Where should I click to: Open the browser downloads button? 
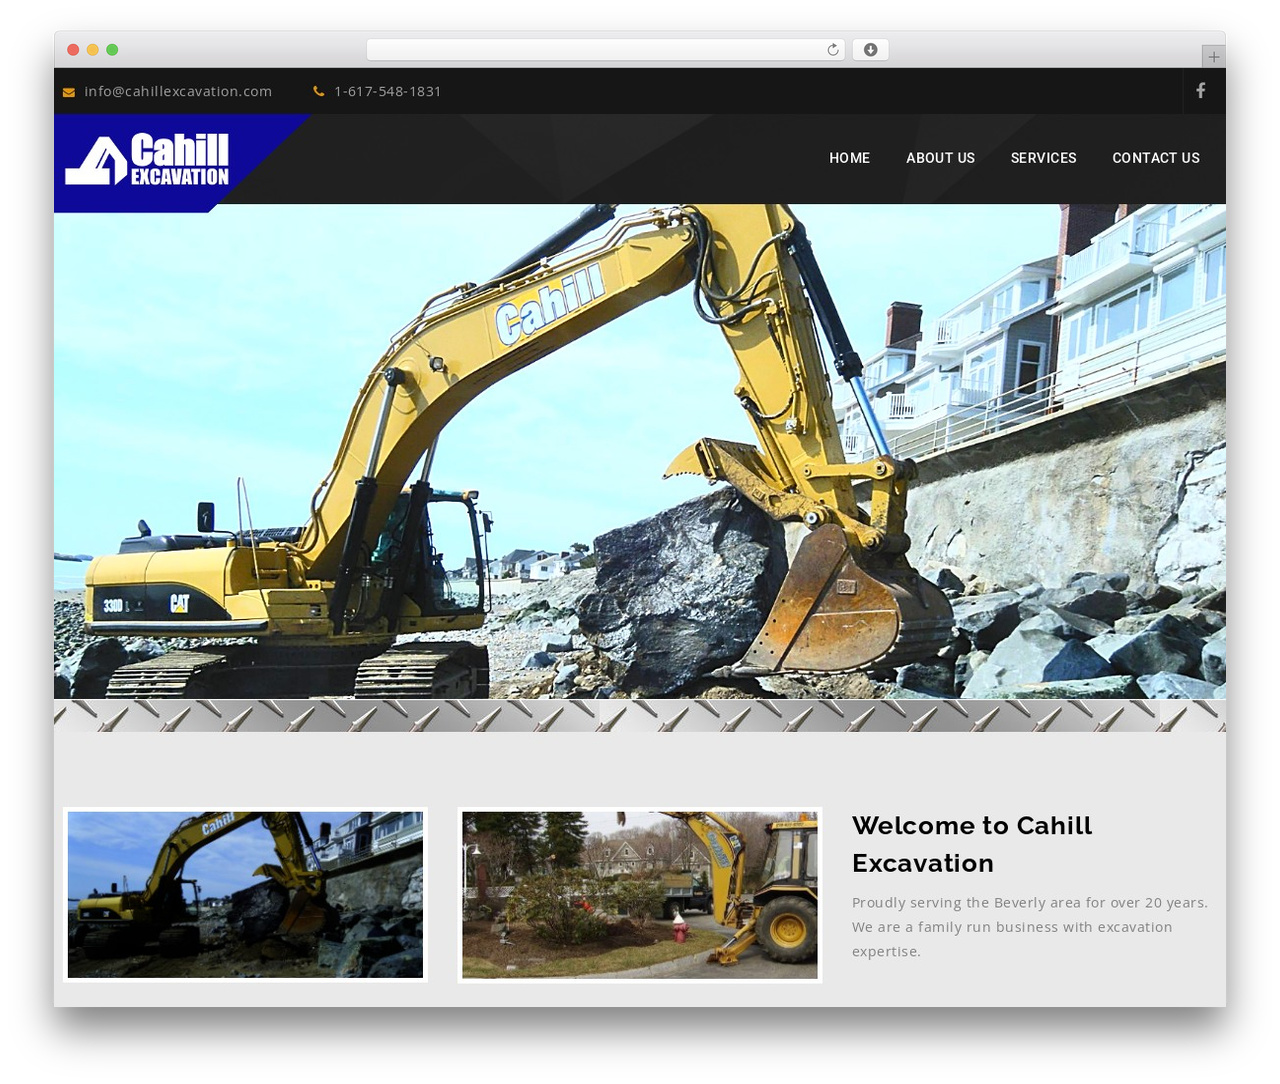870,50
